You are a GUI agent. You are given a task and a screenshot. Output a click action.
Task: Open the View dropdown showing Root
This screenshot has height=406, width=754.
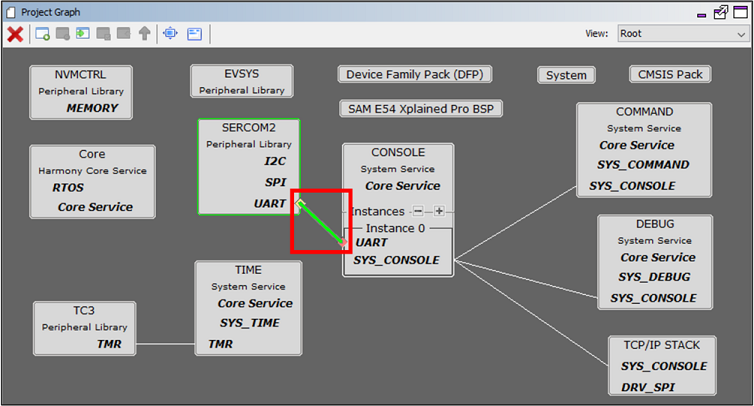[680, 34]
